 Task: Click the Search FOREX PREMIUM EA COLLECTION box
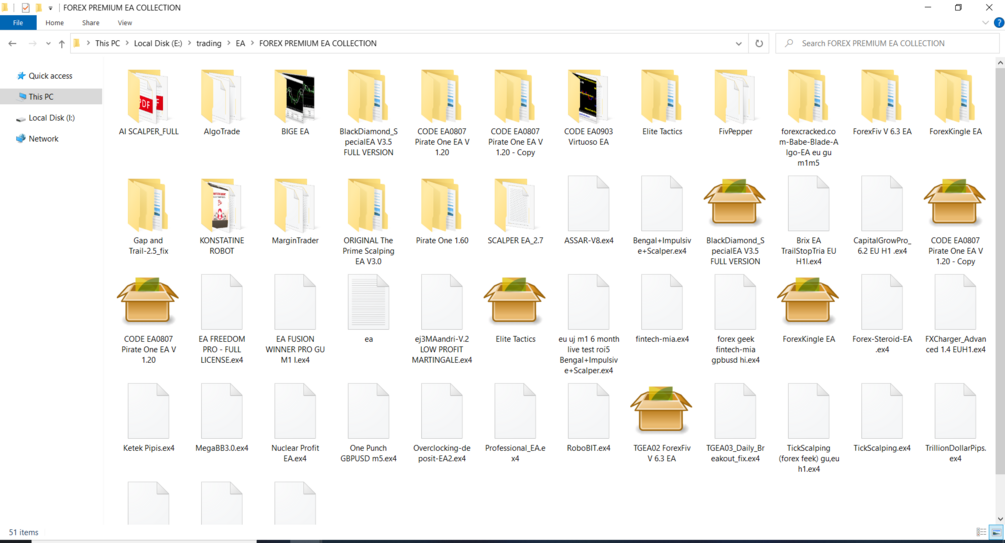pyautogui.click(x=887, y=44)
